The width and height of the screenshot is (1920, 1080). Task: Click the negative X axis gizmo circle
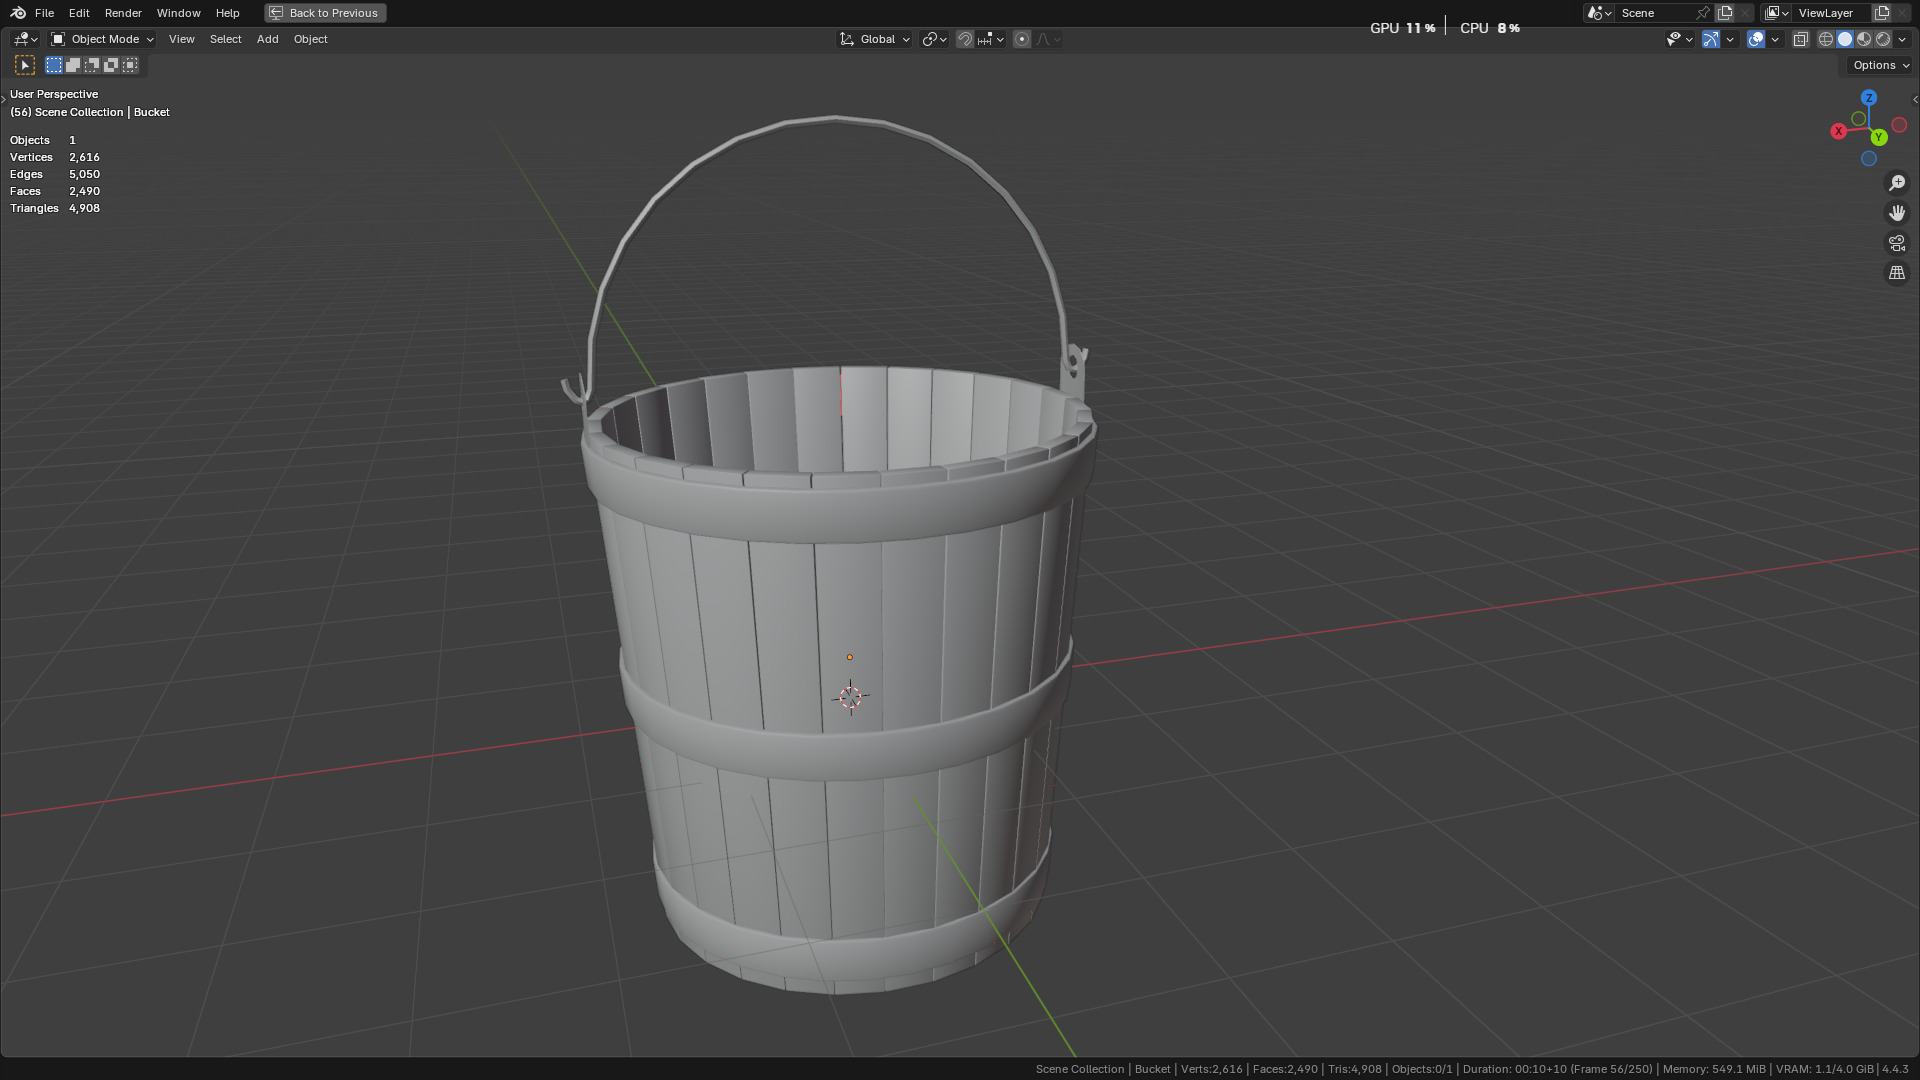pyautogui.click(x=1899, y=125)
